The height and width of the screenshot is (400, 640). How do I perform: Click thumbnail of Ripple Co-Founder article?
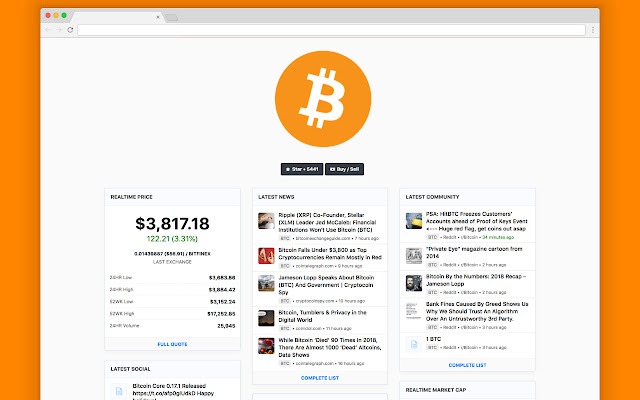click(266, 221)
